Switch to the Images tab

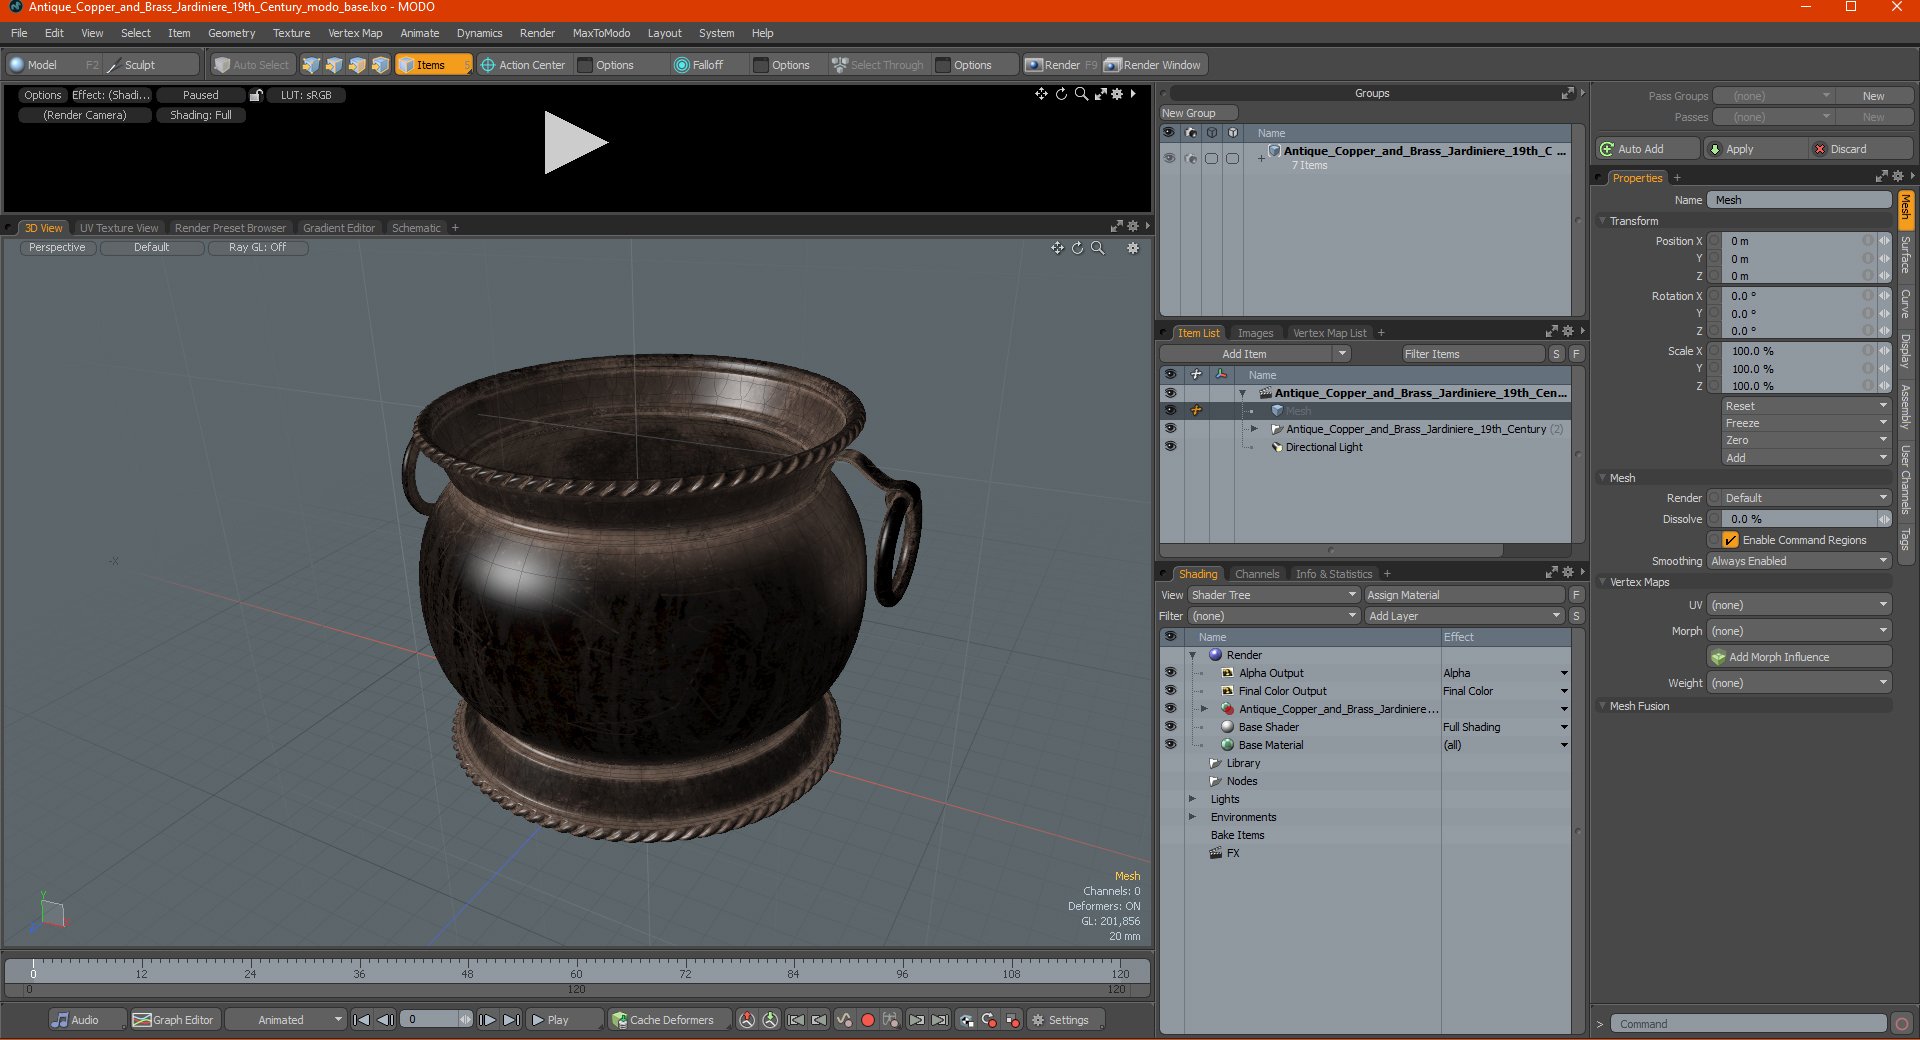tap(1255, 333)
